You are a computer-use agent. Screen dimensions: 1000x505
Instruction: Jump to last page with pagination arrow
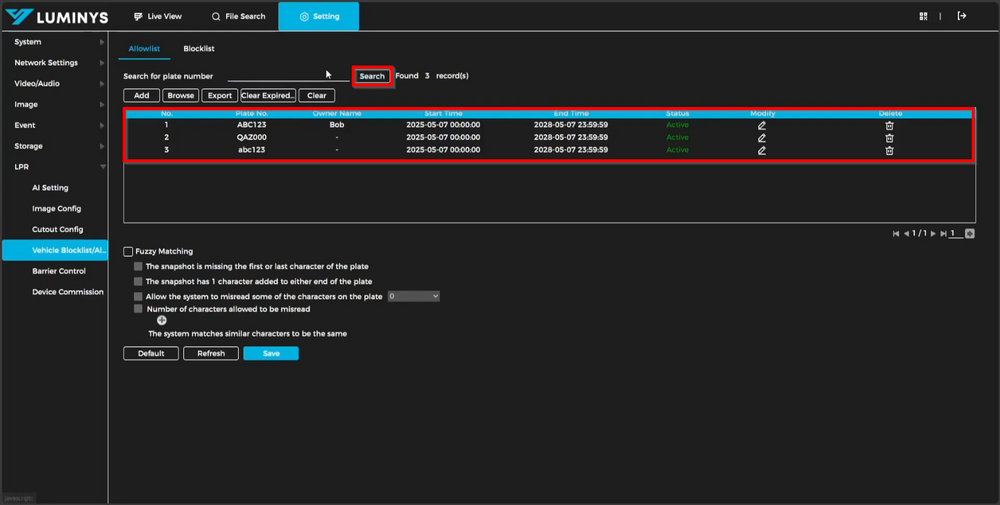coord(943,234)
